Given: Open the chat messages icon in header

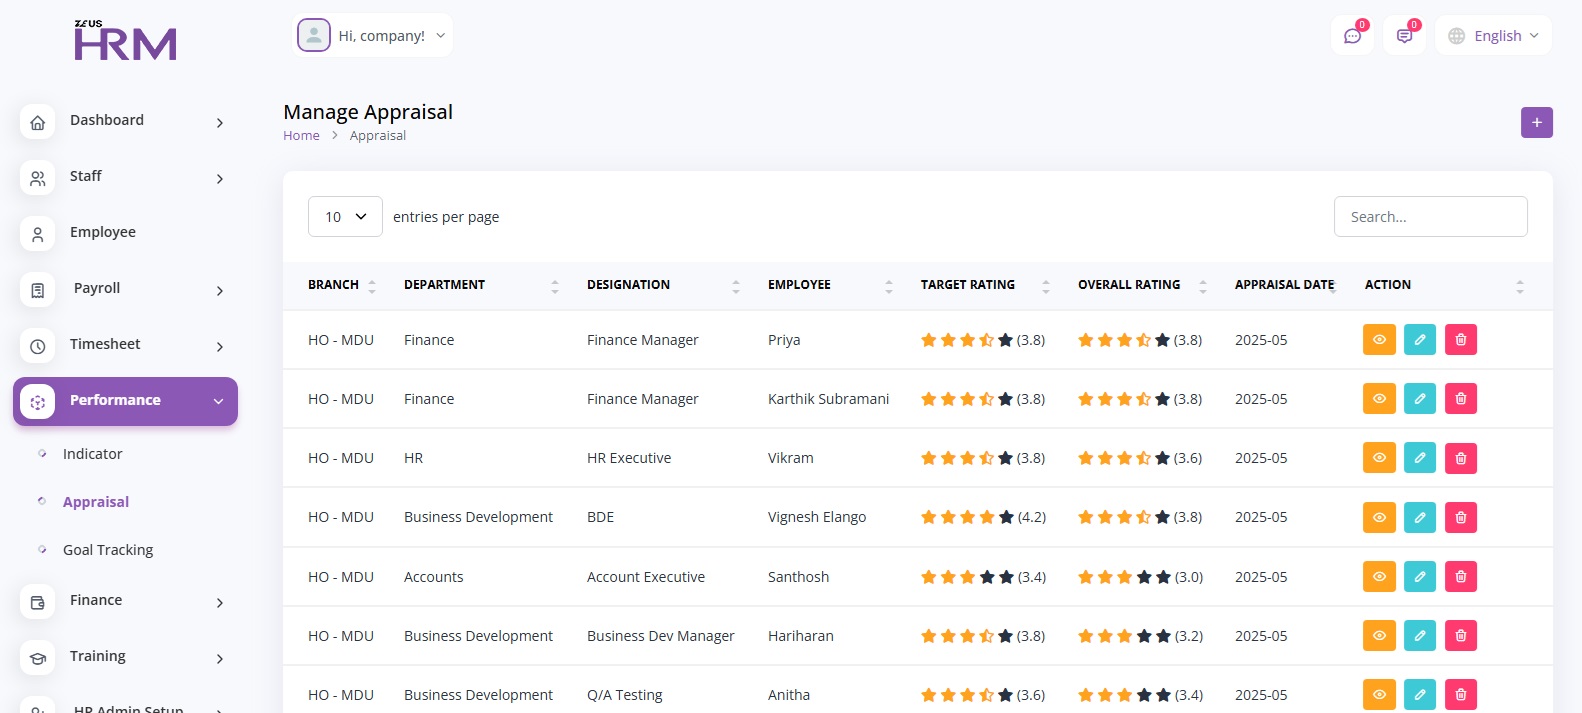Looking at the screenshot, I should (1352, 36).
